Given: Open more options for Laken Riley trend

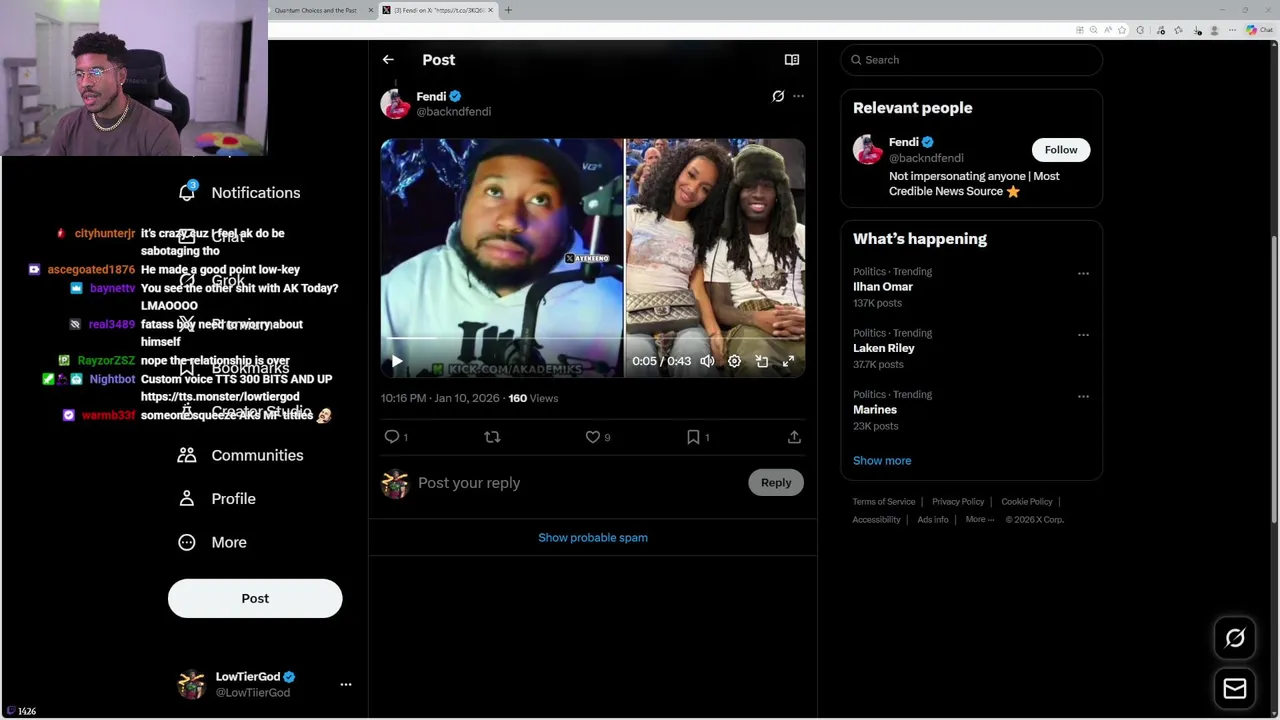Looking at the screenshot, I should (1083, 335).
